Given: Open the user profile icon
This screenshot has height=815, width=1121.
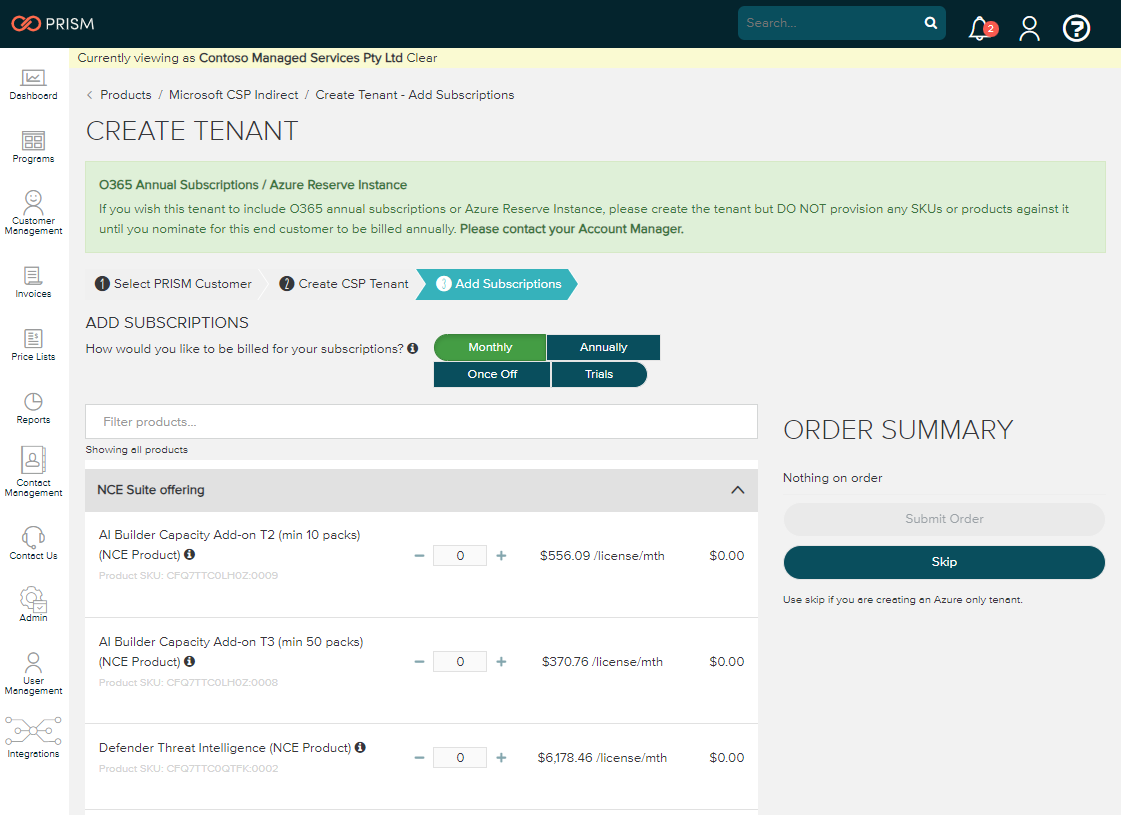Looking at the screenshot, I should pyautogui.click(x=1029, y=29).
